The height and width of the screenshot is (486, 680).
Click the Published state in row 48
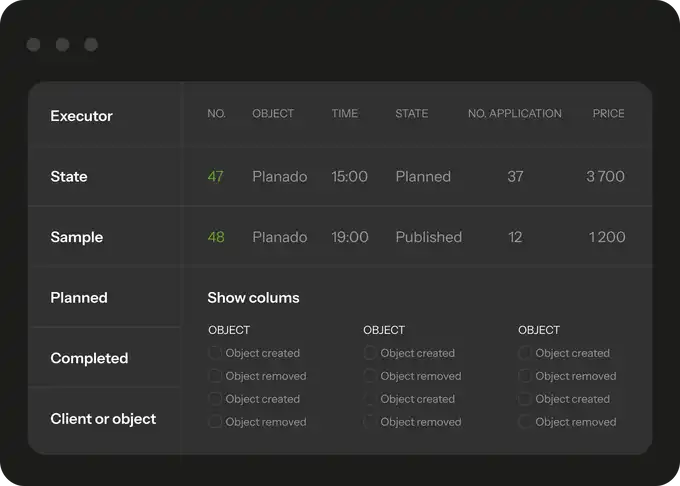click(x=428, y=237)
